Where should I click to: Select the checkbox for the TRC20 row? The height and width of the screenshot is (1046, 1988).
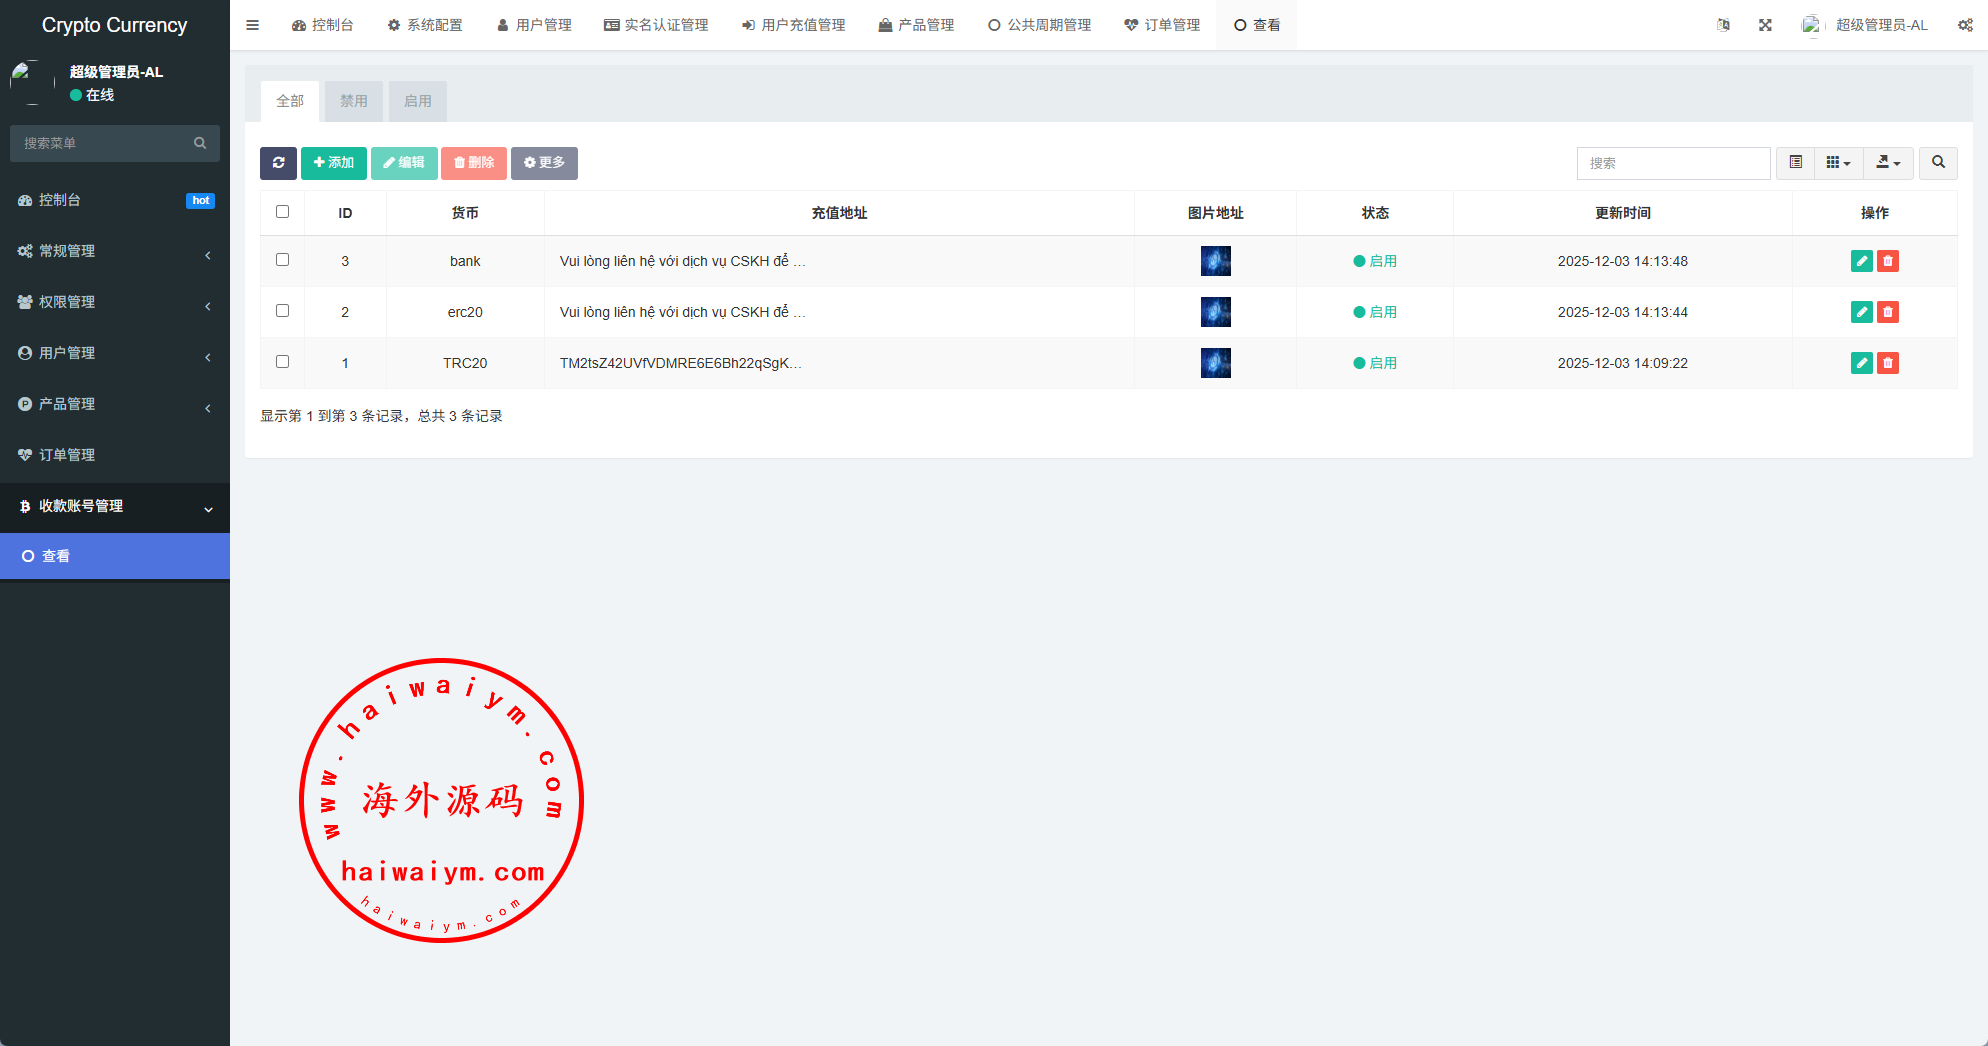283,362
